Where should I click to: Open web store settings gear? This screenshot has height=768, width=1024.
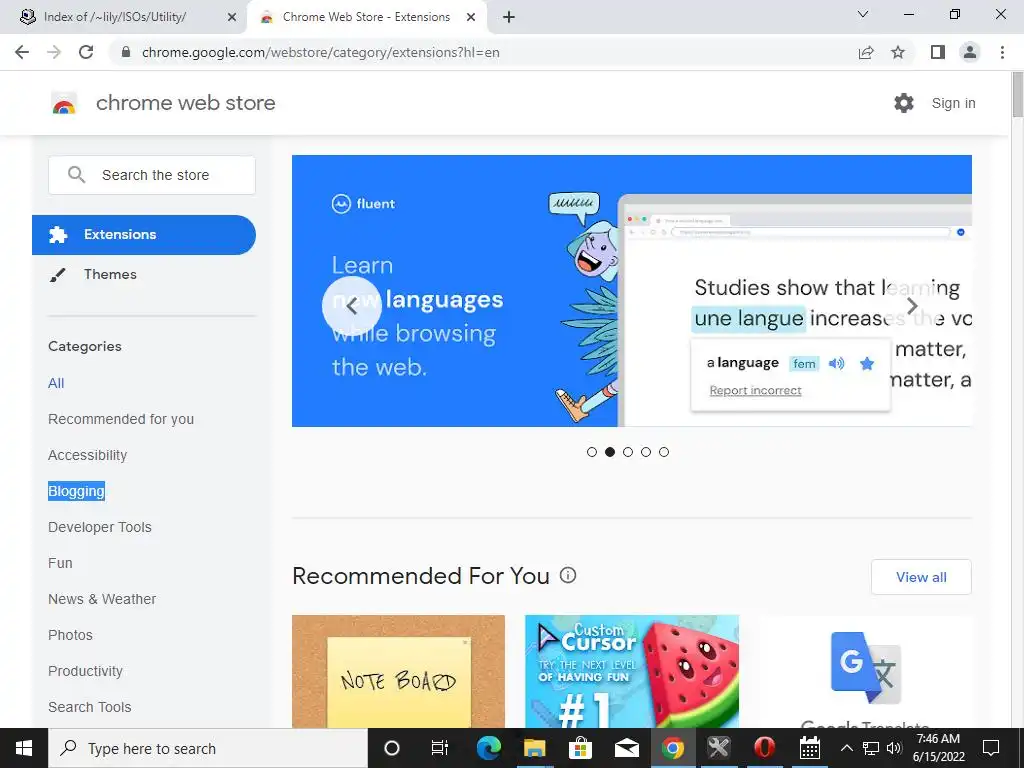[904, 103]
